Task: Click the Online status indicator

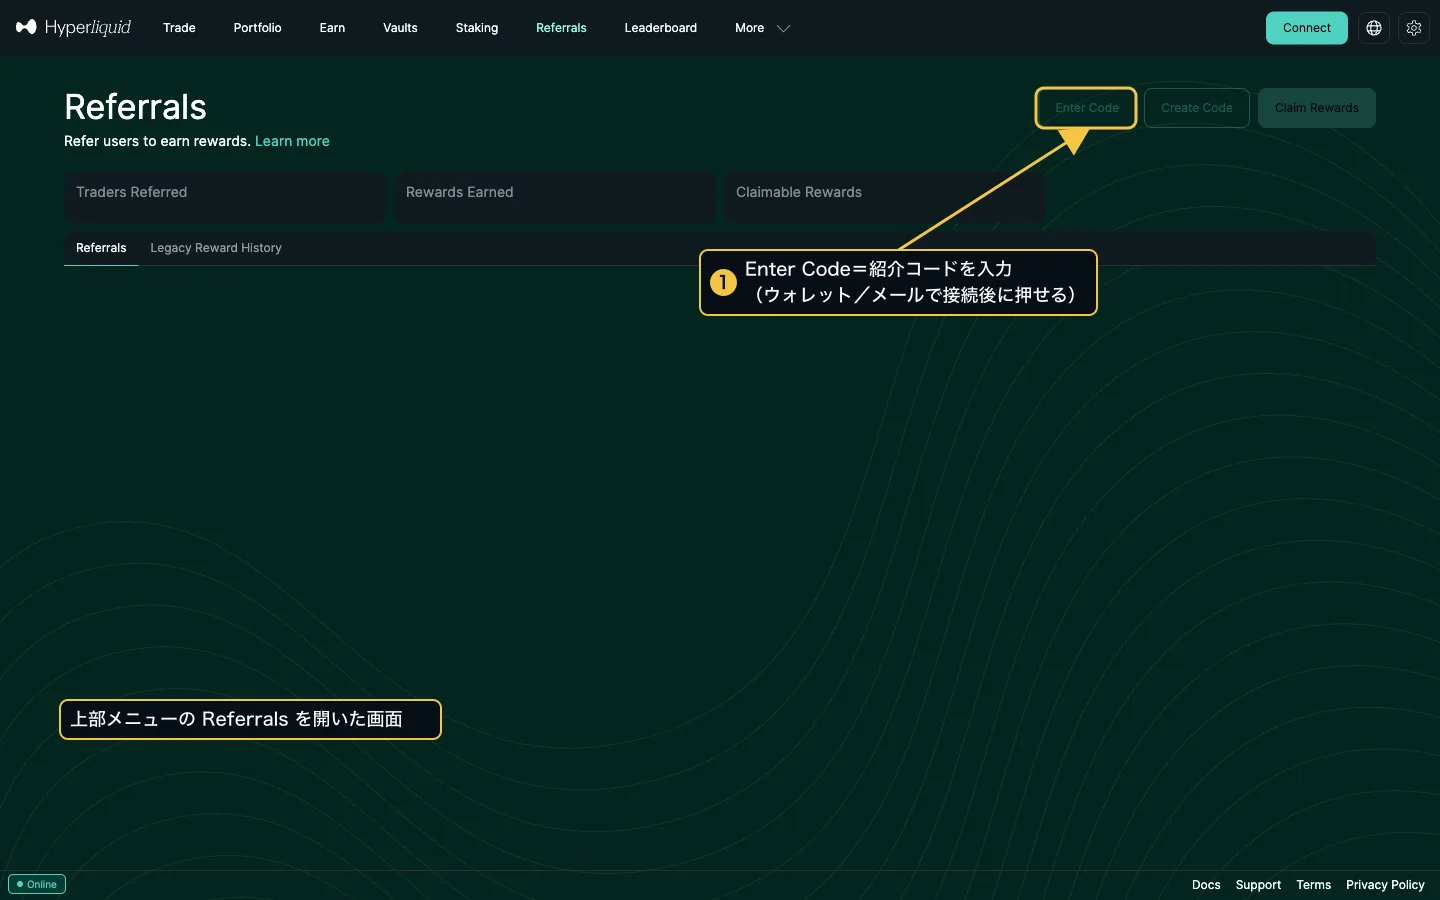Action: pyautogui.click(x=37, y=884)
